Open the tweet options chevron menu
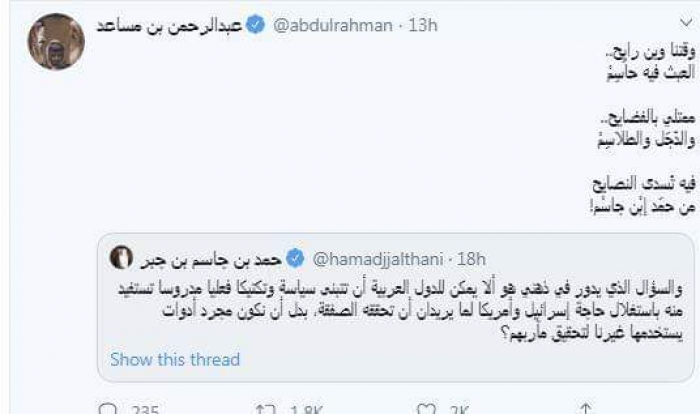Image resolution: width=700 pixels, height=414 pixels. tap(682, 21)
